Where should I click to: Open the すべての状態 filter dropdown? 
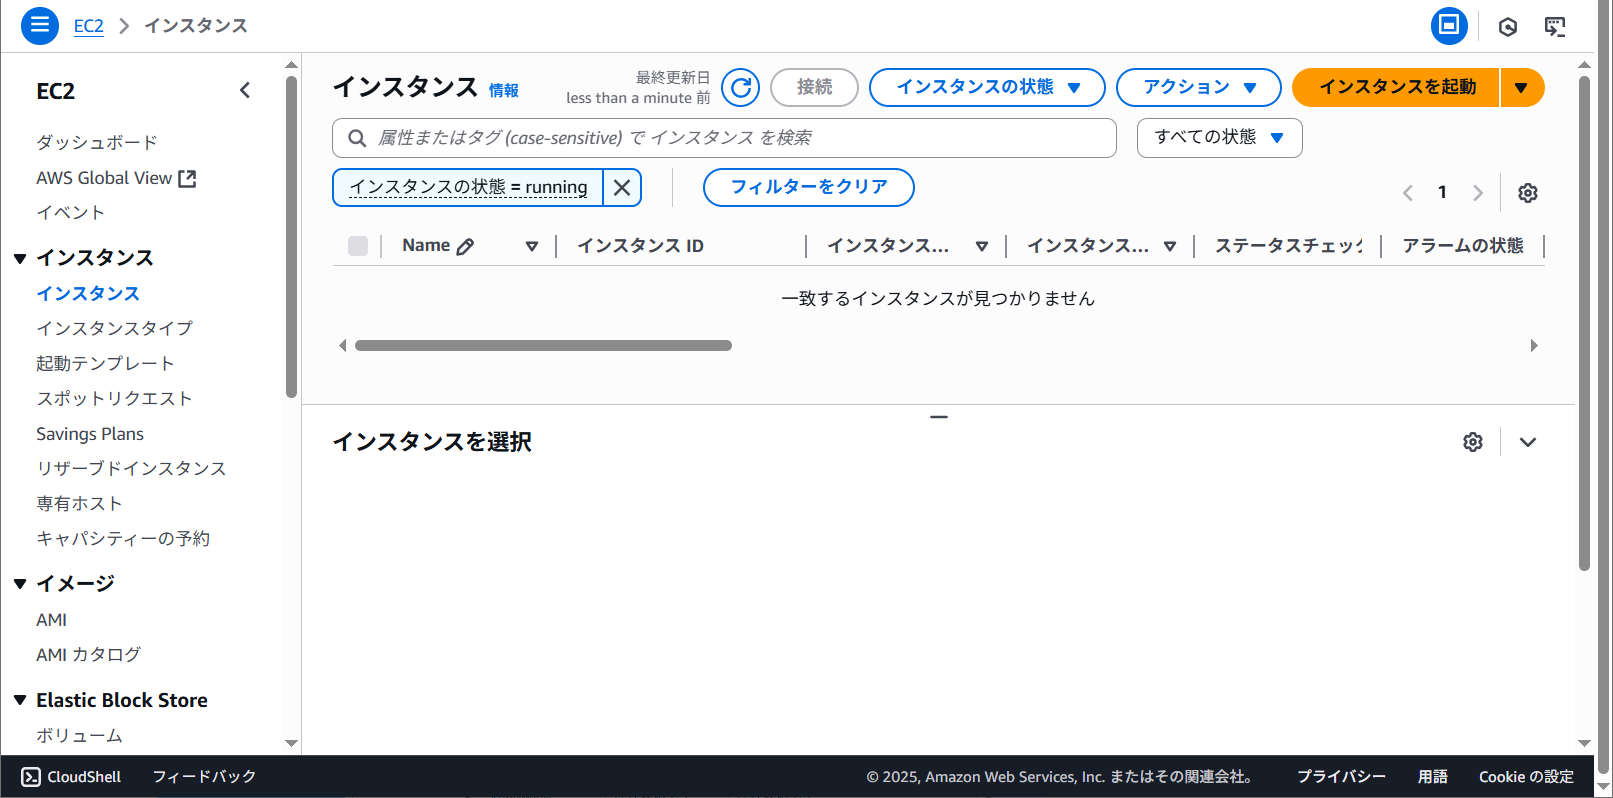1218,138
